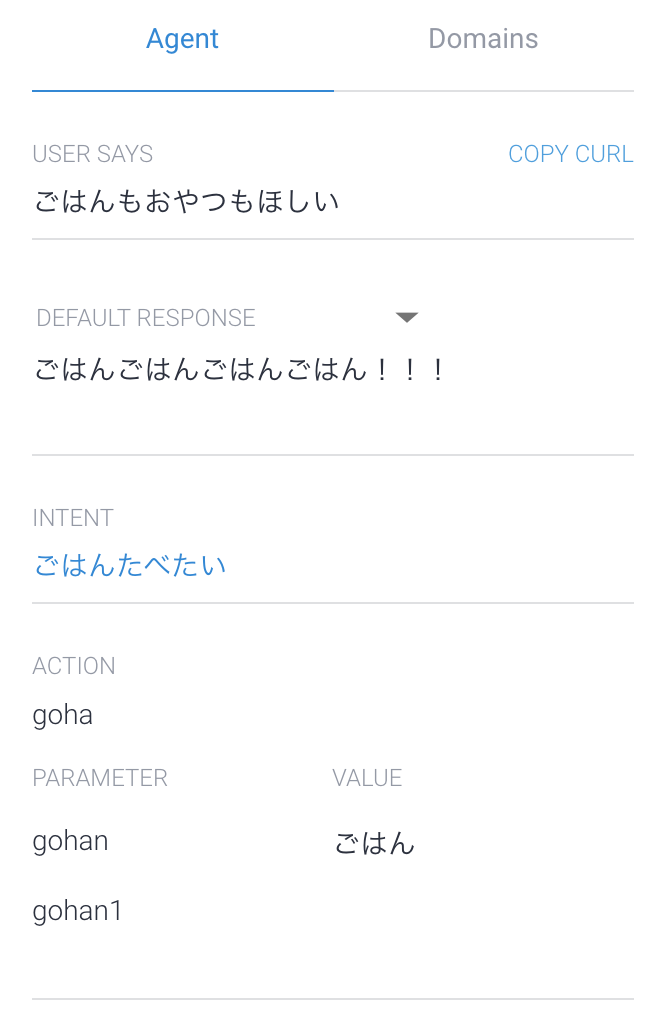Click the COPY CURL link

click(x=571, y=154)
